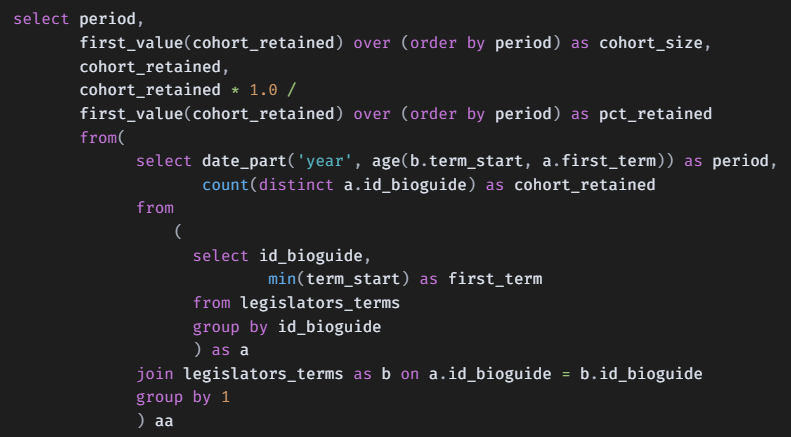Click the division slash operator

click(292, 91)
